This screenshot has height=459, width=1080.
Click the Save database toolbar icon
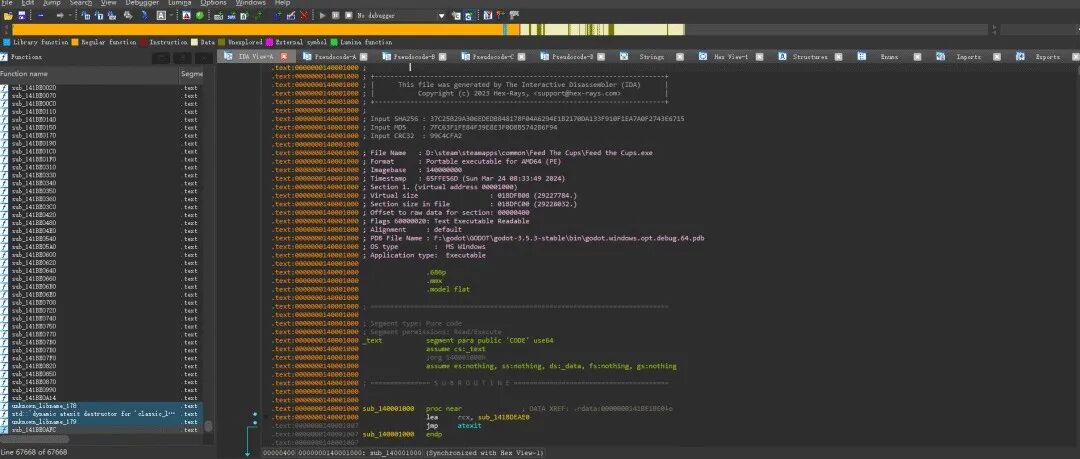point(22,15)
